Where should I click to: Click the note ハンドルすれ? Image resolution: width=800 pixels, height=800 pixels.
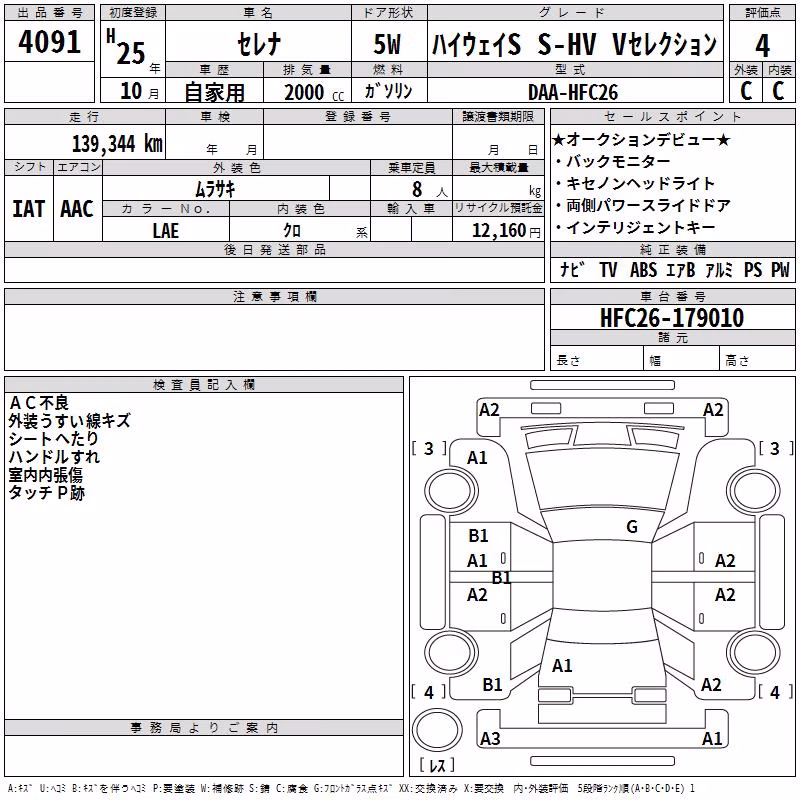[x=54, y=457]
